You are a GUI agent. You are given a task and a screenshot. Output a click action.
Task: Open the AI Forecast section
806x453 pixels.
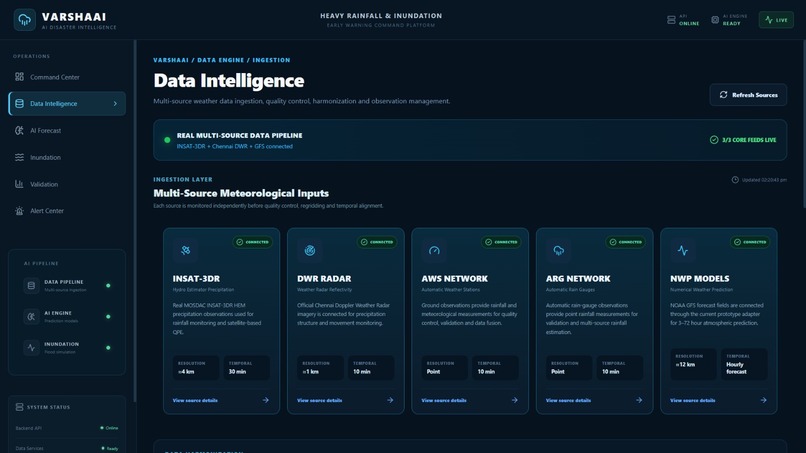(67, 131)
